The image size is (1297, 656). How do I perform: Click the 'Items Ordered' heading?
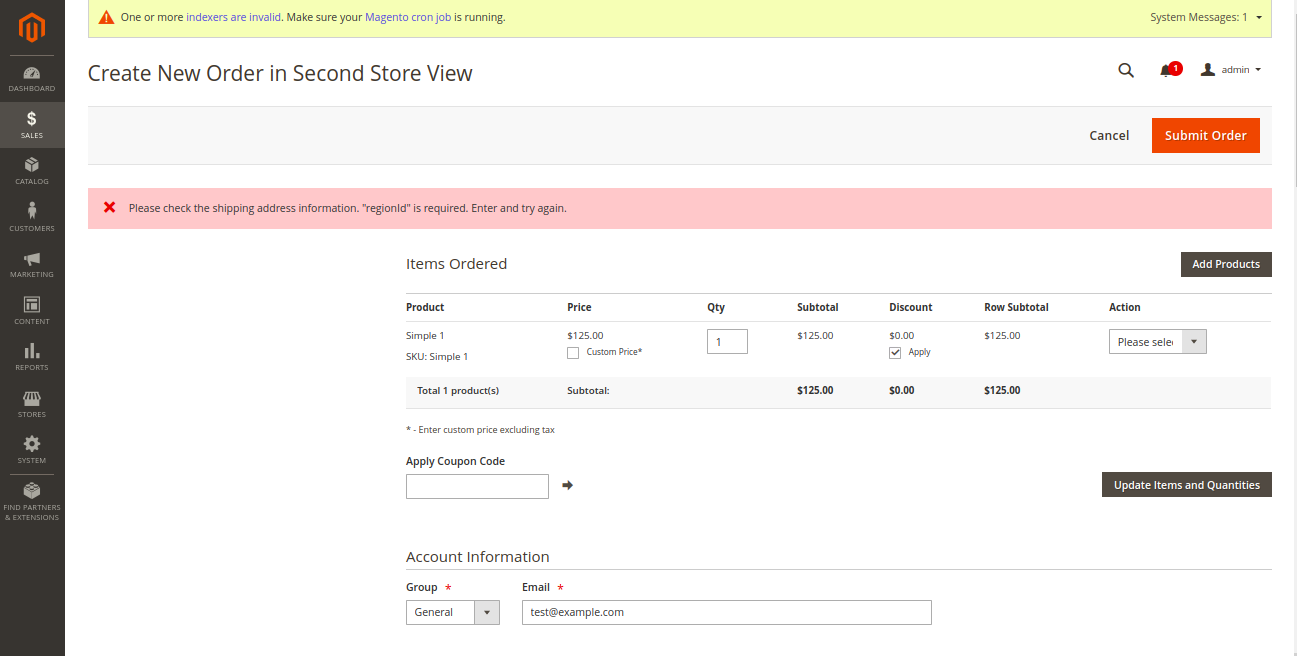click(456, 264)
